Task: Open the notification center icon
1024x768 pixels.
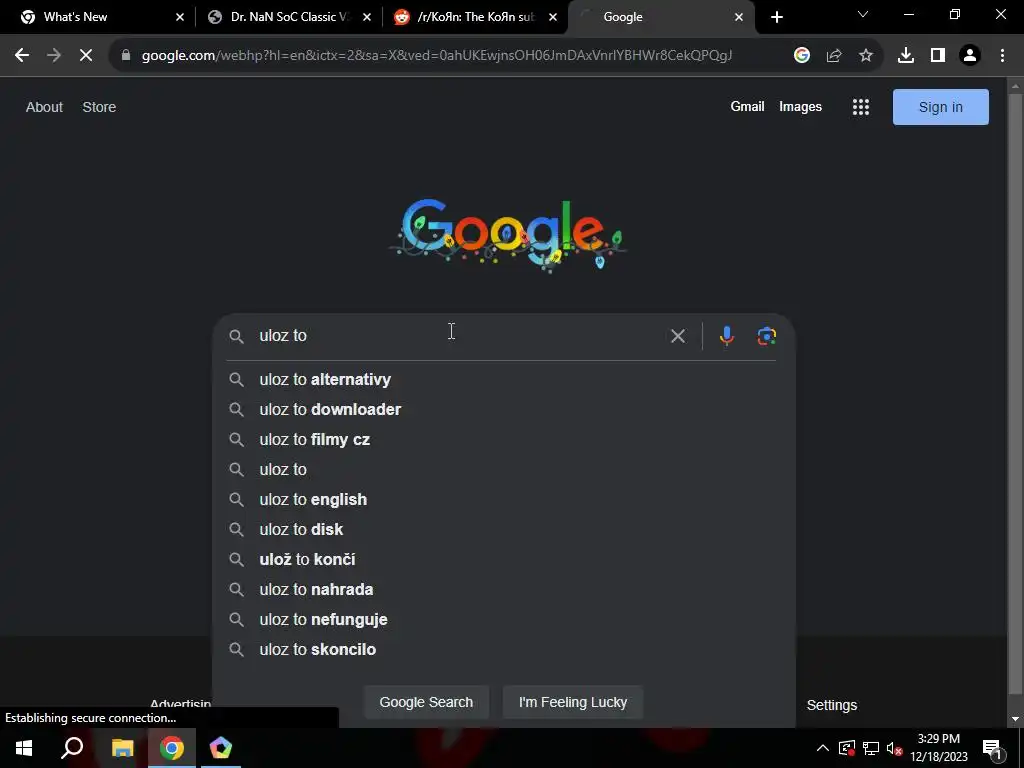Action: coord(992,748)
